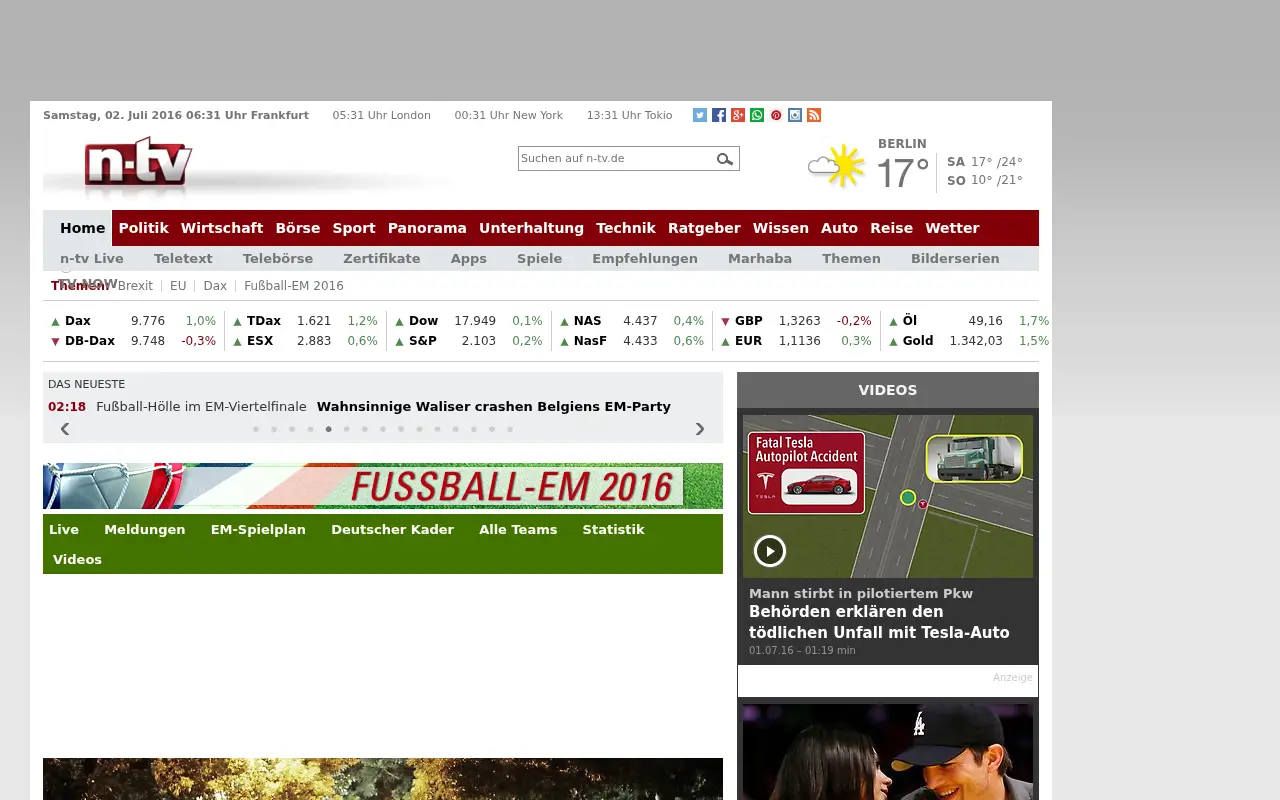Open the Brexit topic link
The width and height of the screenshot is (1280, 800).
[135, 286]
